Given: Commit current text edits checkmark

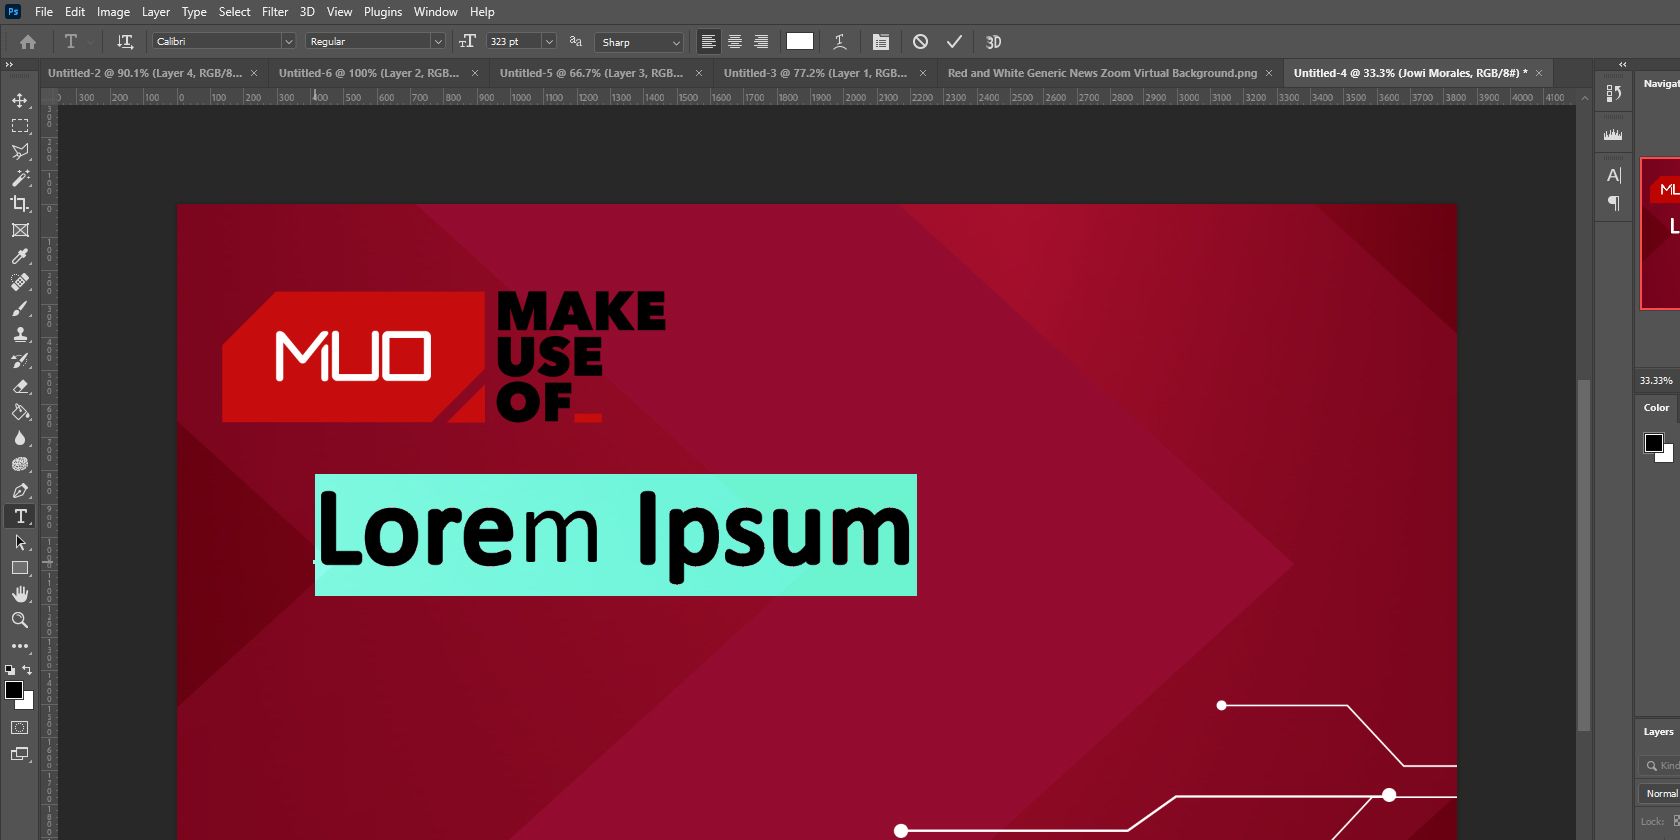Looking at the screenshot, I should pos(954,42).
